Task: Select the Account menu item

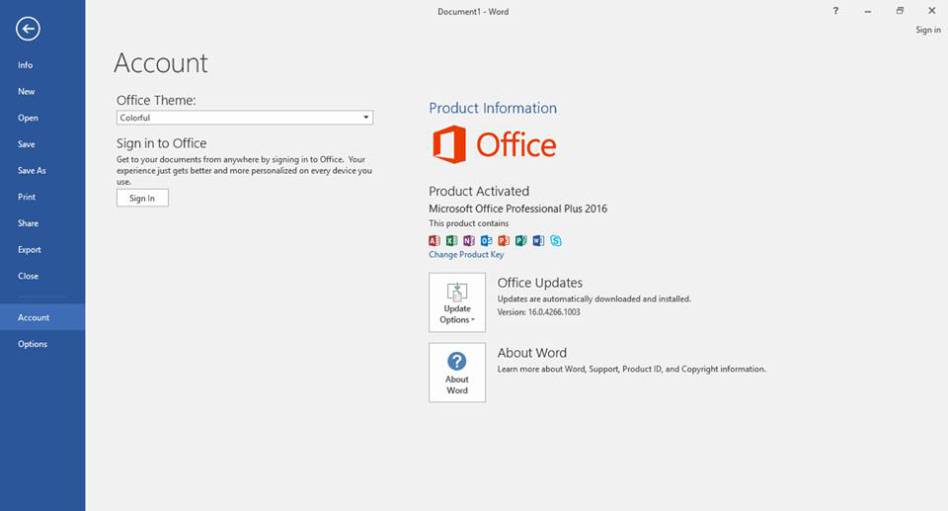Action: click(x=42, y=317)
